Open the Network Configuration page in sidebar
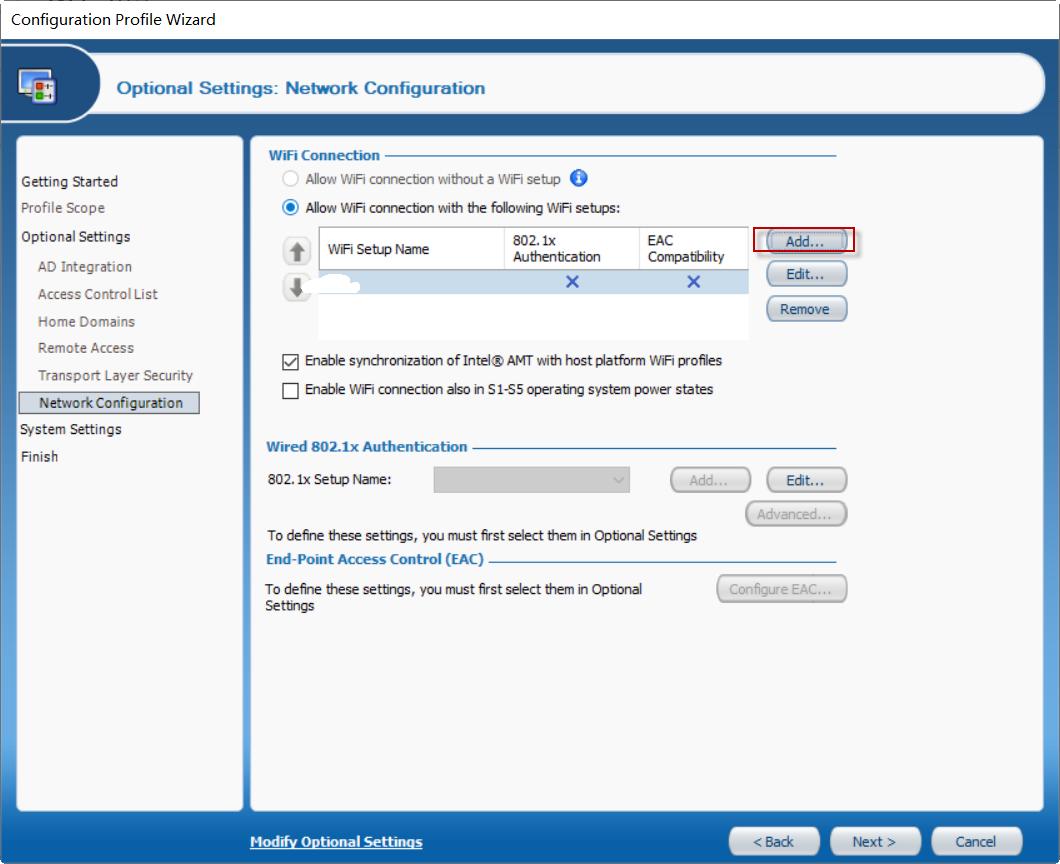Viewport: 1060px width, 864px height. [110, 403]
